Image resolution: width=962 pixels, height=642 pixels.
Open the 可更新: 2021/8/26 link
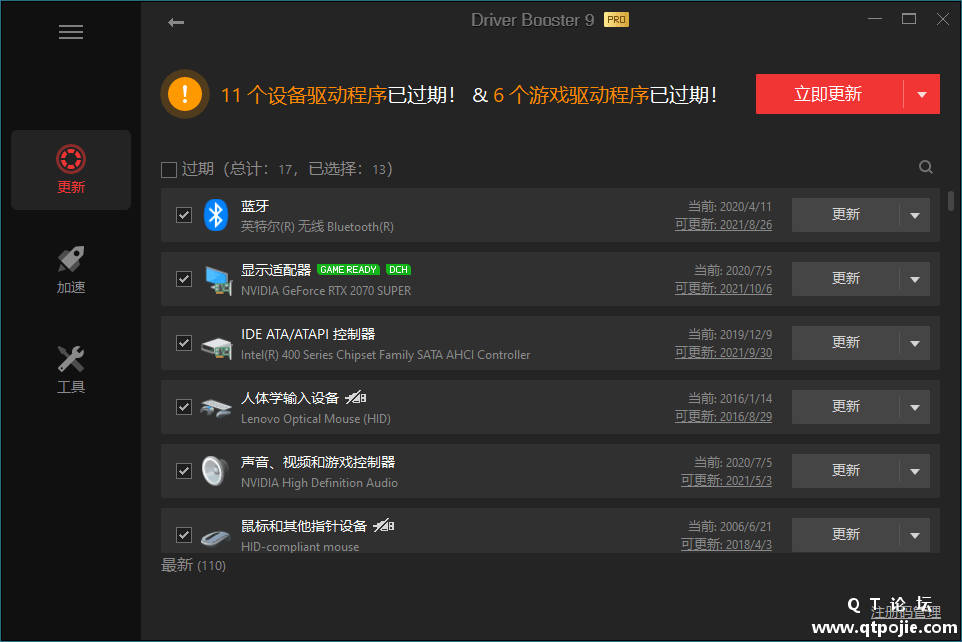pos(723,225)
